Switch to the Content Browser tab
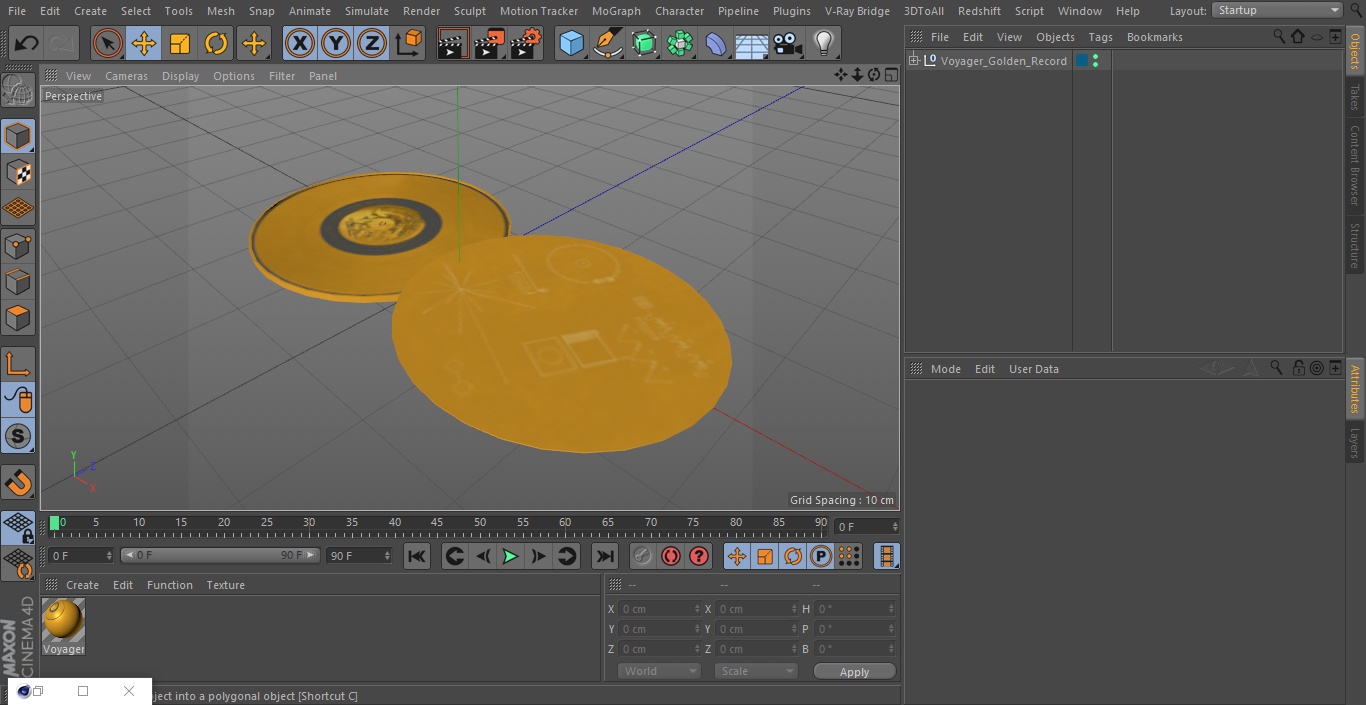The height and width of the screenshot is (705, 1366). coord(1355,165)
